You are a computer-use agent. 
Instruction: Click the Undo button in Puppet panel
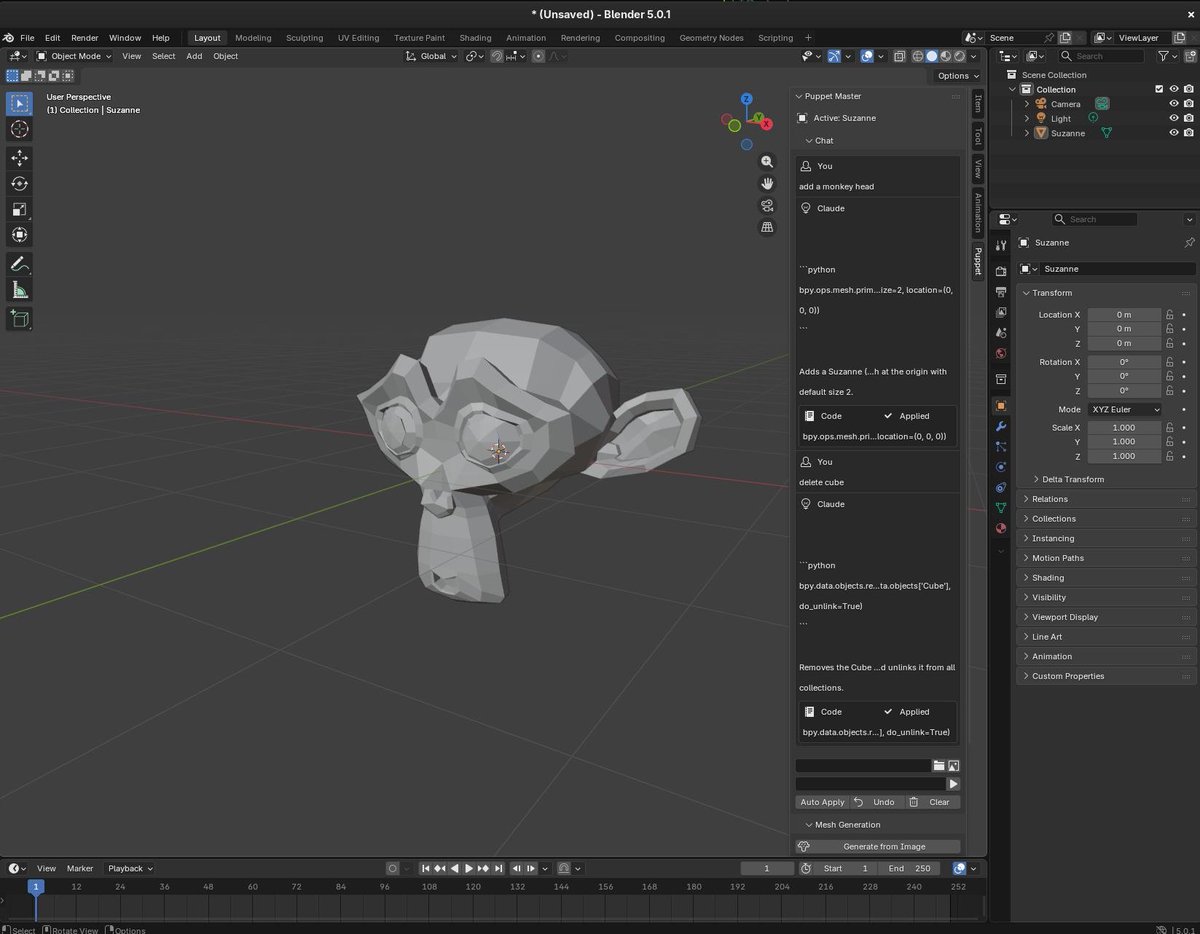tap(876, 802)
